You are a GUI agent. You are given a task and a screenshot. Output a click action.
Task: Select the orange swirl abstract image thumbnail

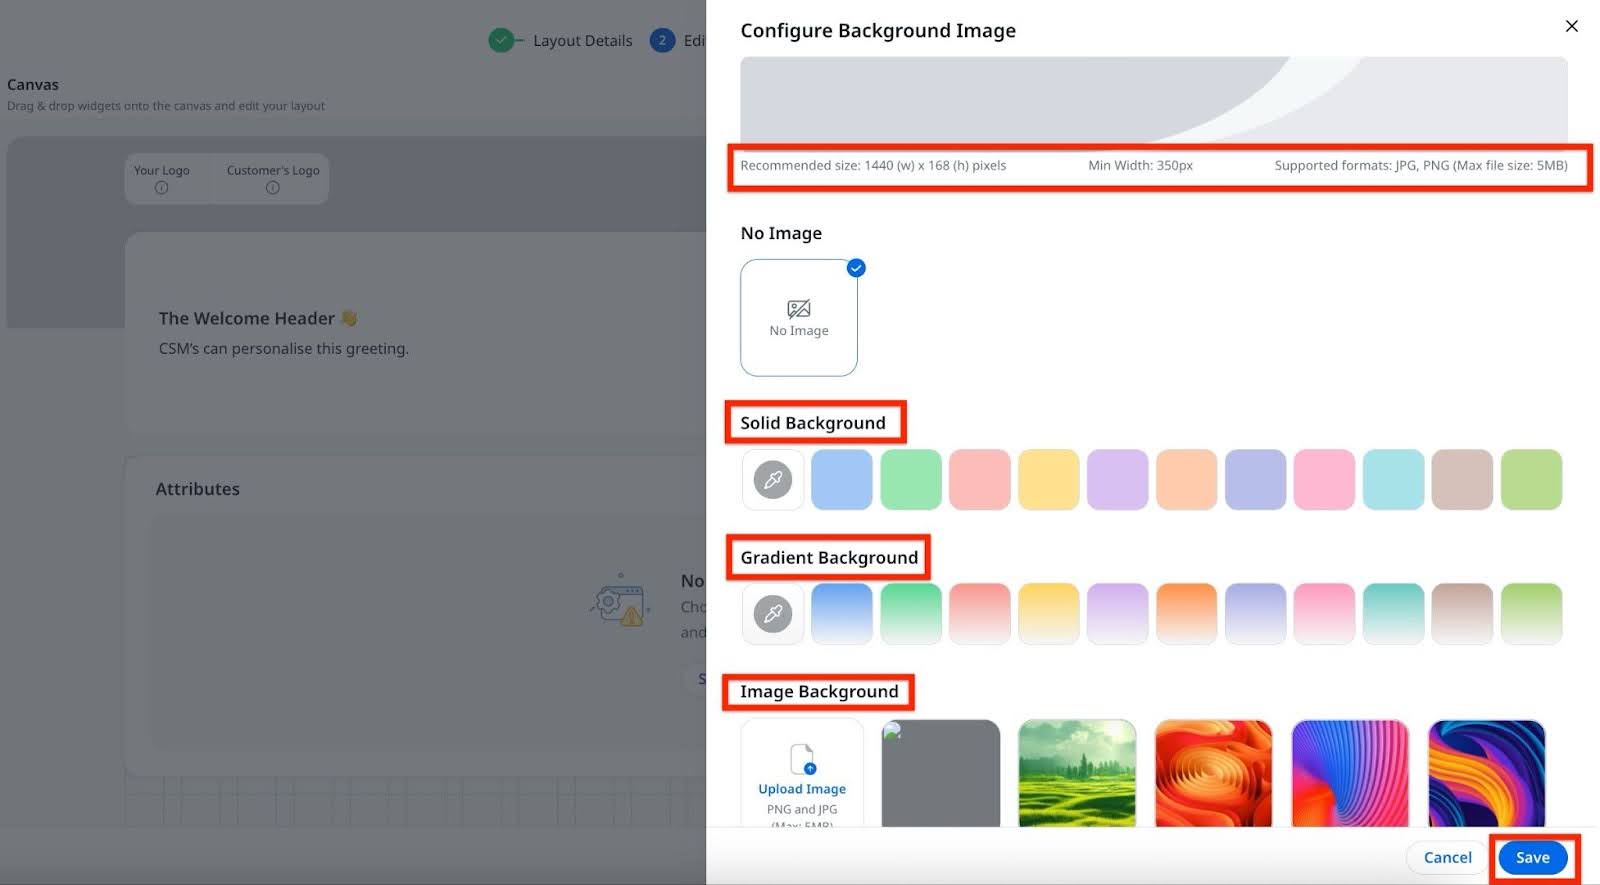click(1213, 773)
